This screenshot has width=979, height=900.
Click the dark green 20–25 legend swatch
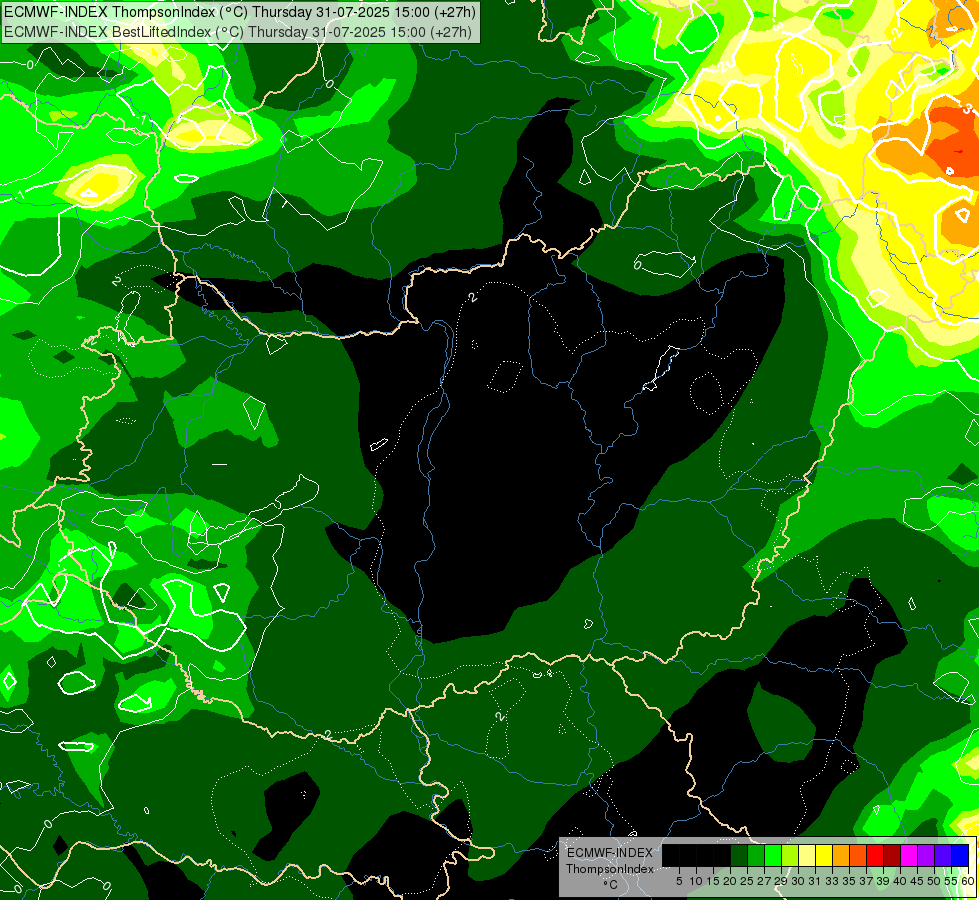click(739, 855)
